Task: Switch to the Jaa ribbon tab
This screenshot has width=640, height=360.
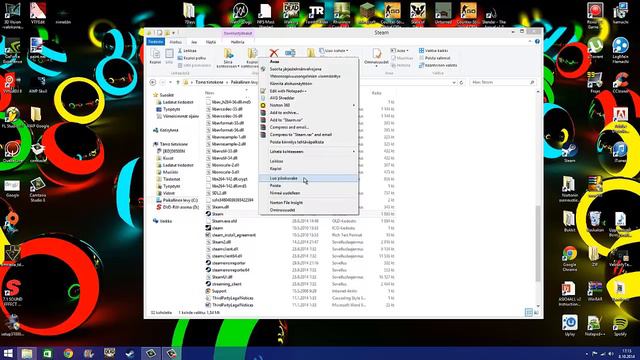Action: click(194, 42)
